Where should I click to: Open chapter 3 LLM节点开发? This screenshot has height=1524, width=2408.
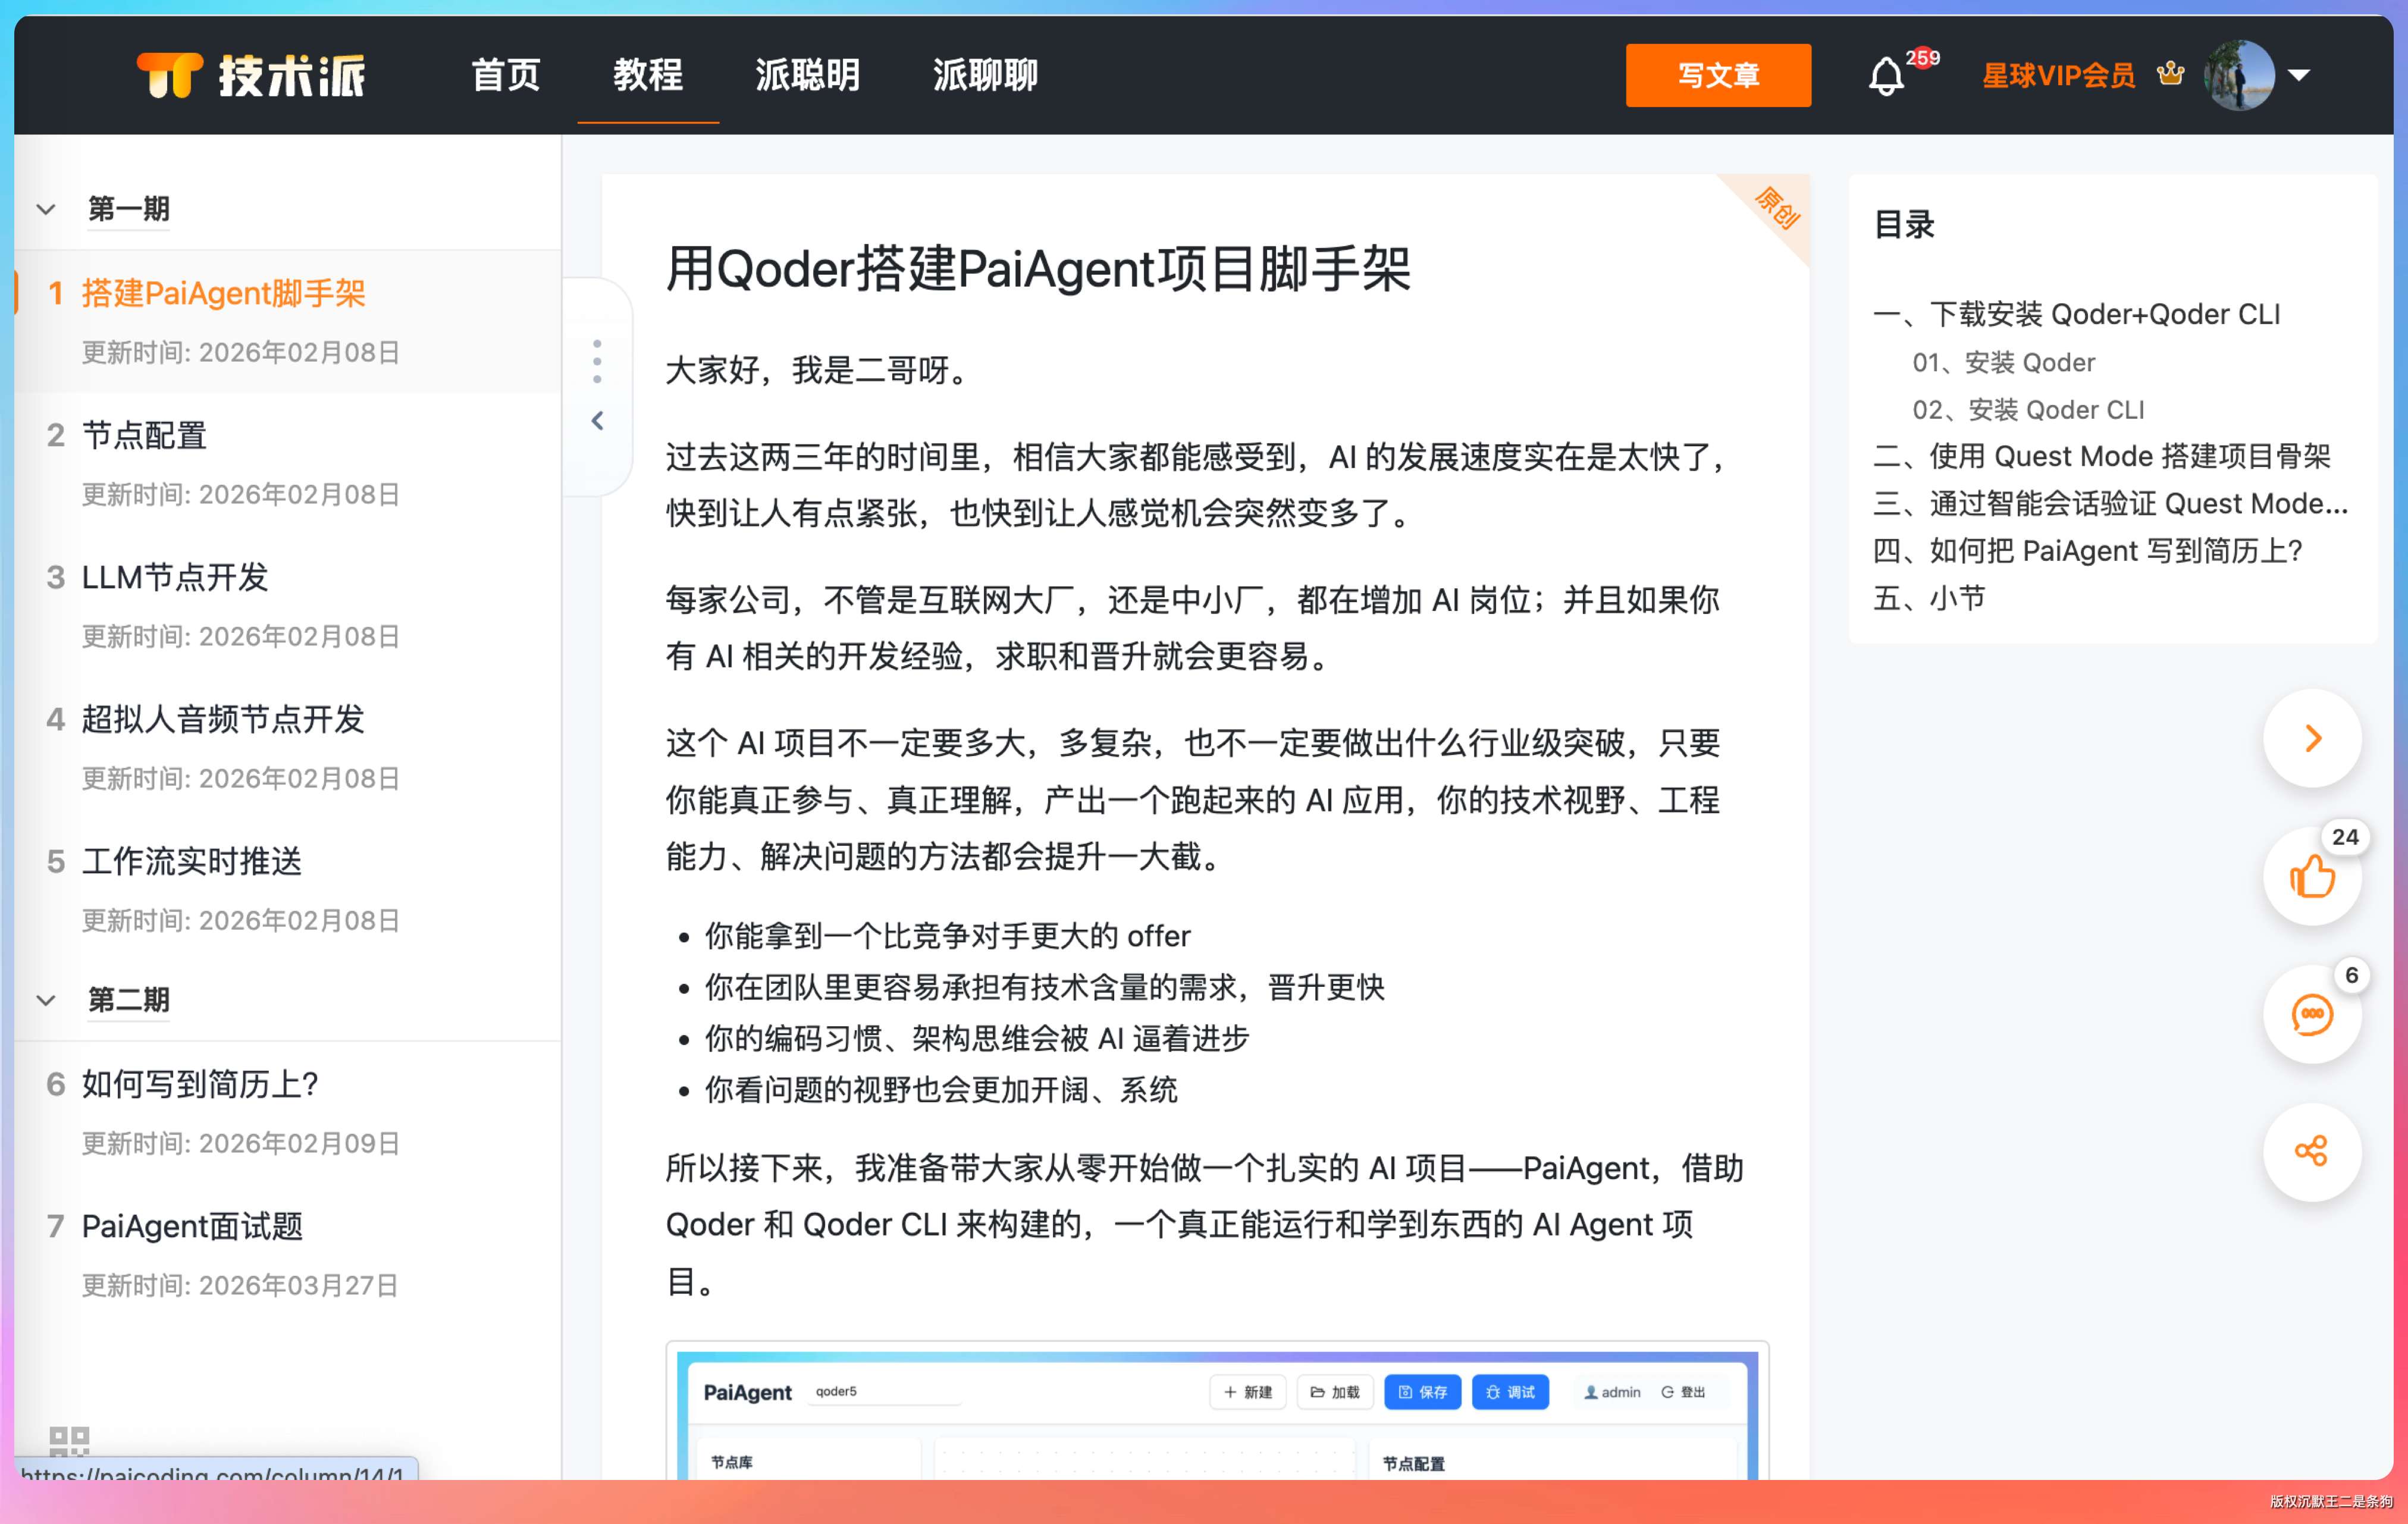tap(175, 577)
